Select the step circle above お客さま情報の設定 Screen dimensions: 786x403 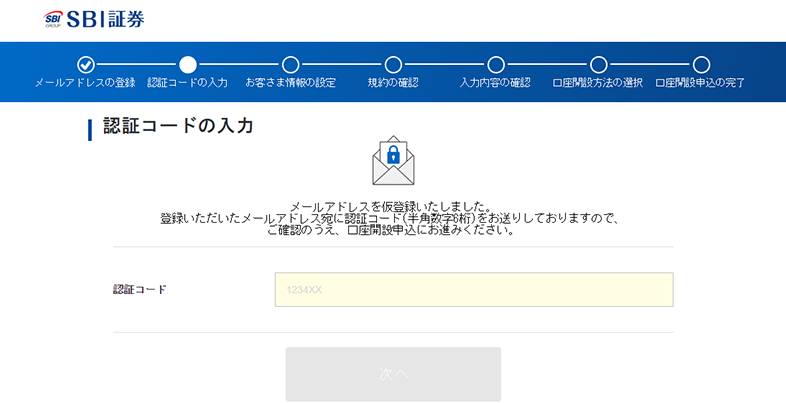[x=290, y=64]
